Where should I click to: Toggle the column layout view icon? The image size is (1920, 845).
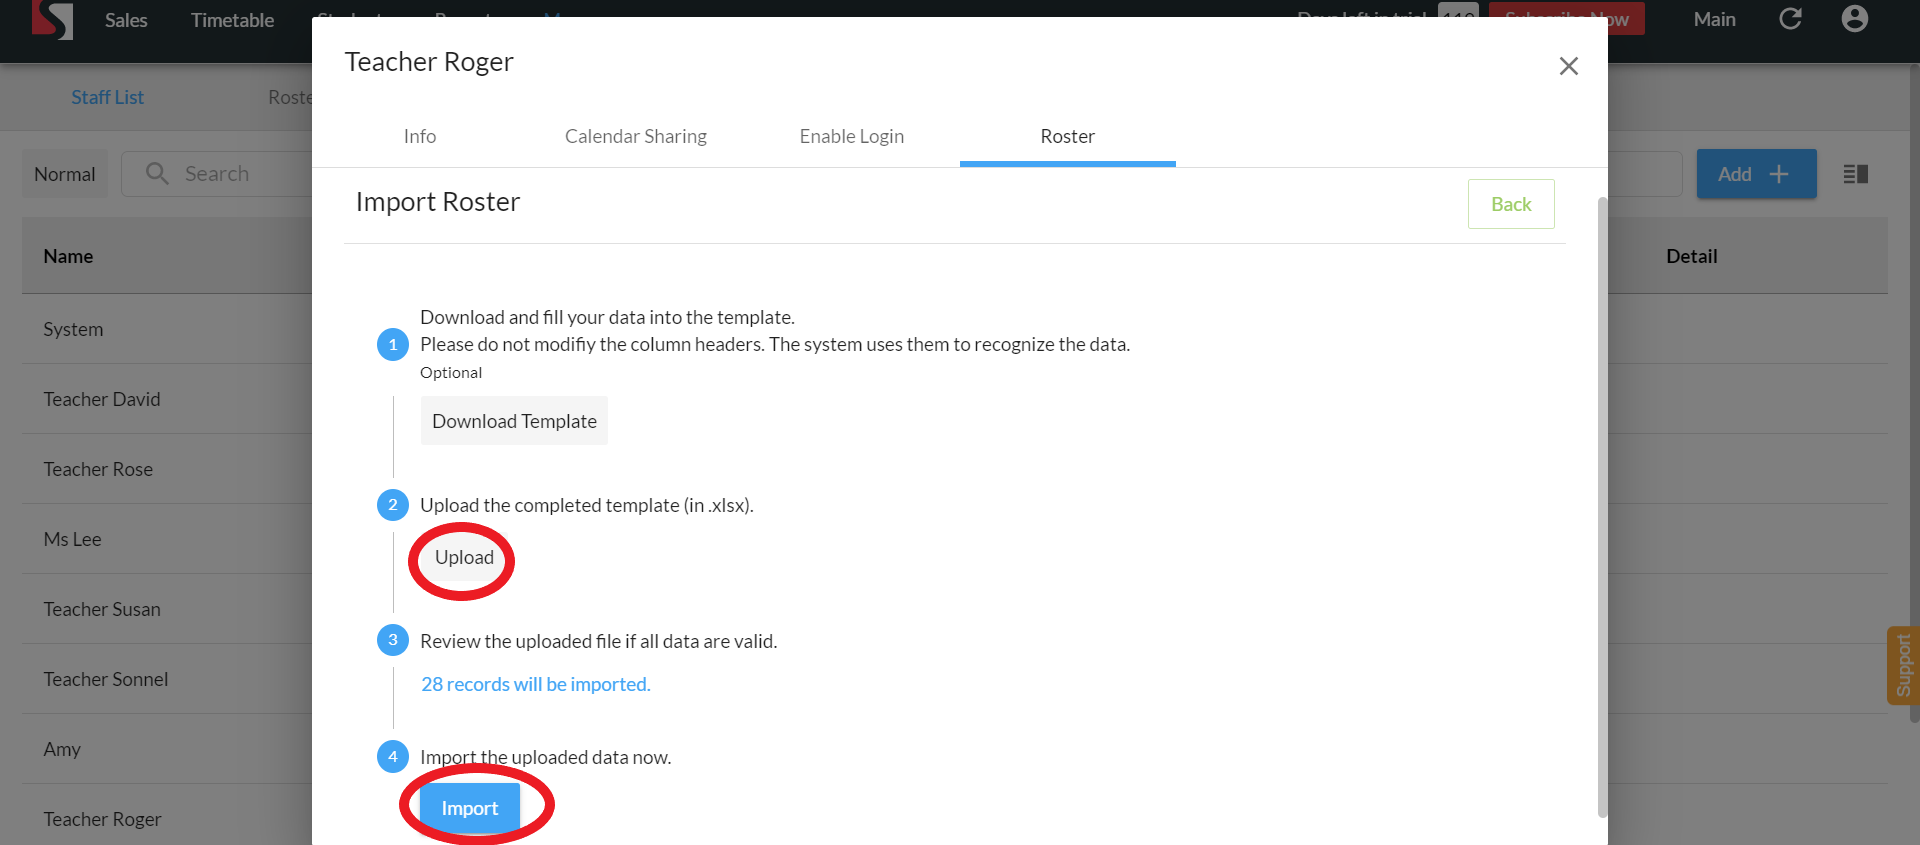click(x=1855, y=174)
